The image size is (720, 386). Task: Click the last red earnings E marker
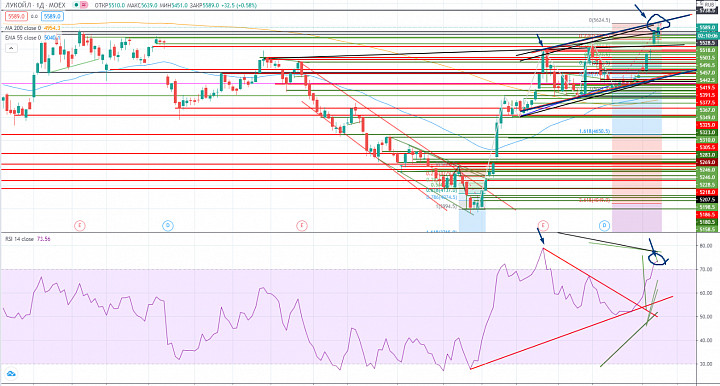pyautogui.click(x=543, y=225)
